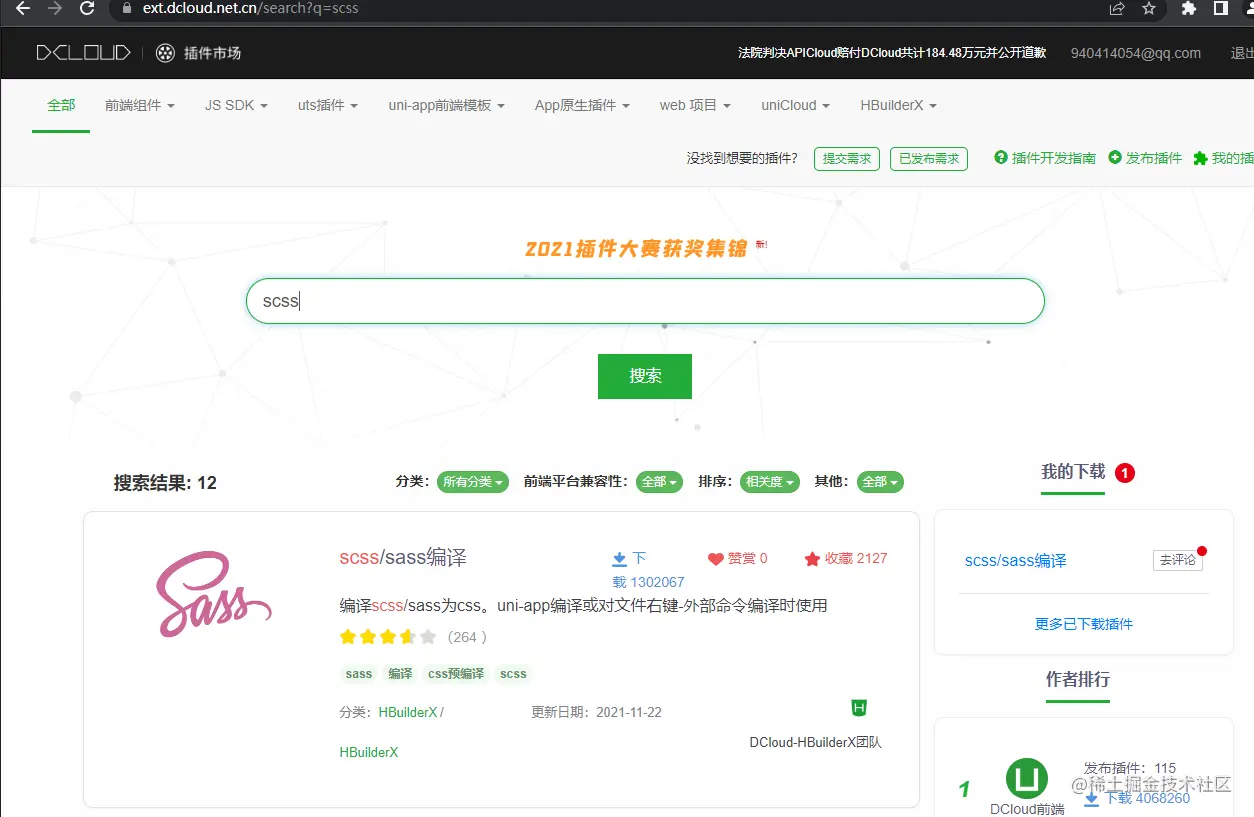Open the browser extensions puzzle icon
Screen dimensions: 1254x817
coord(1189,8)
